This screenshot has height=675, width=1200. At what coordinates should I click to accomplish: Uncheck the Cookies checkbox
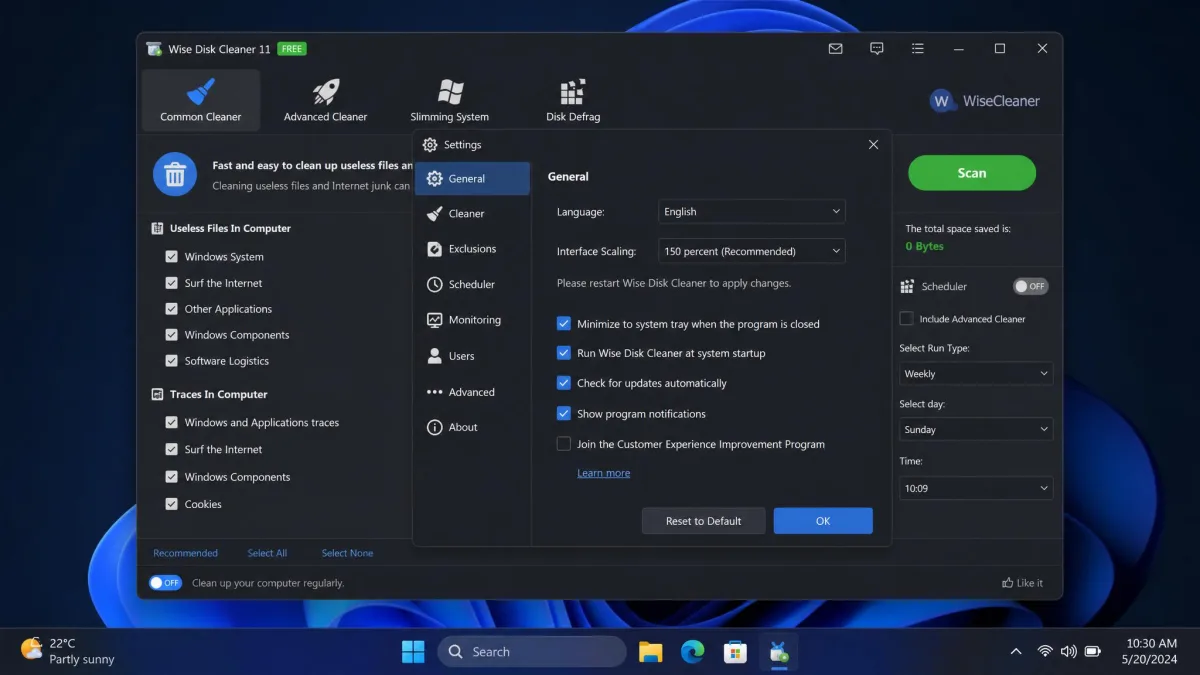click(x=172, y=504)
